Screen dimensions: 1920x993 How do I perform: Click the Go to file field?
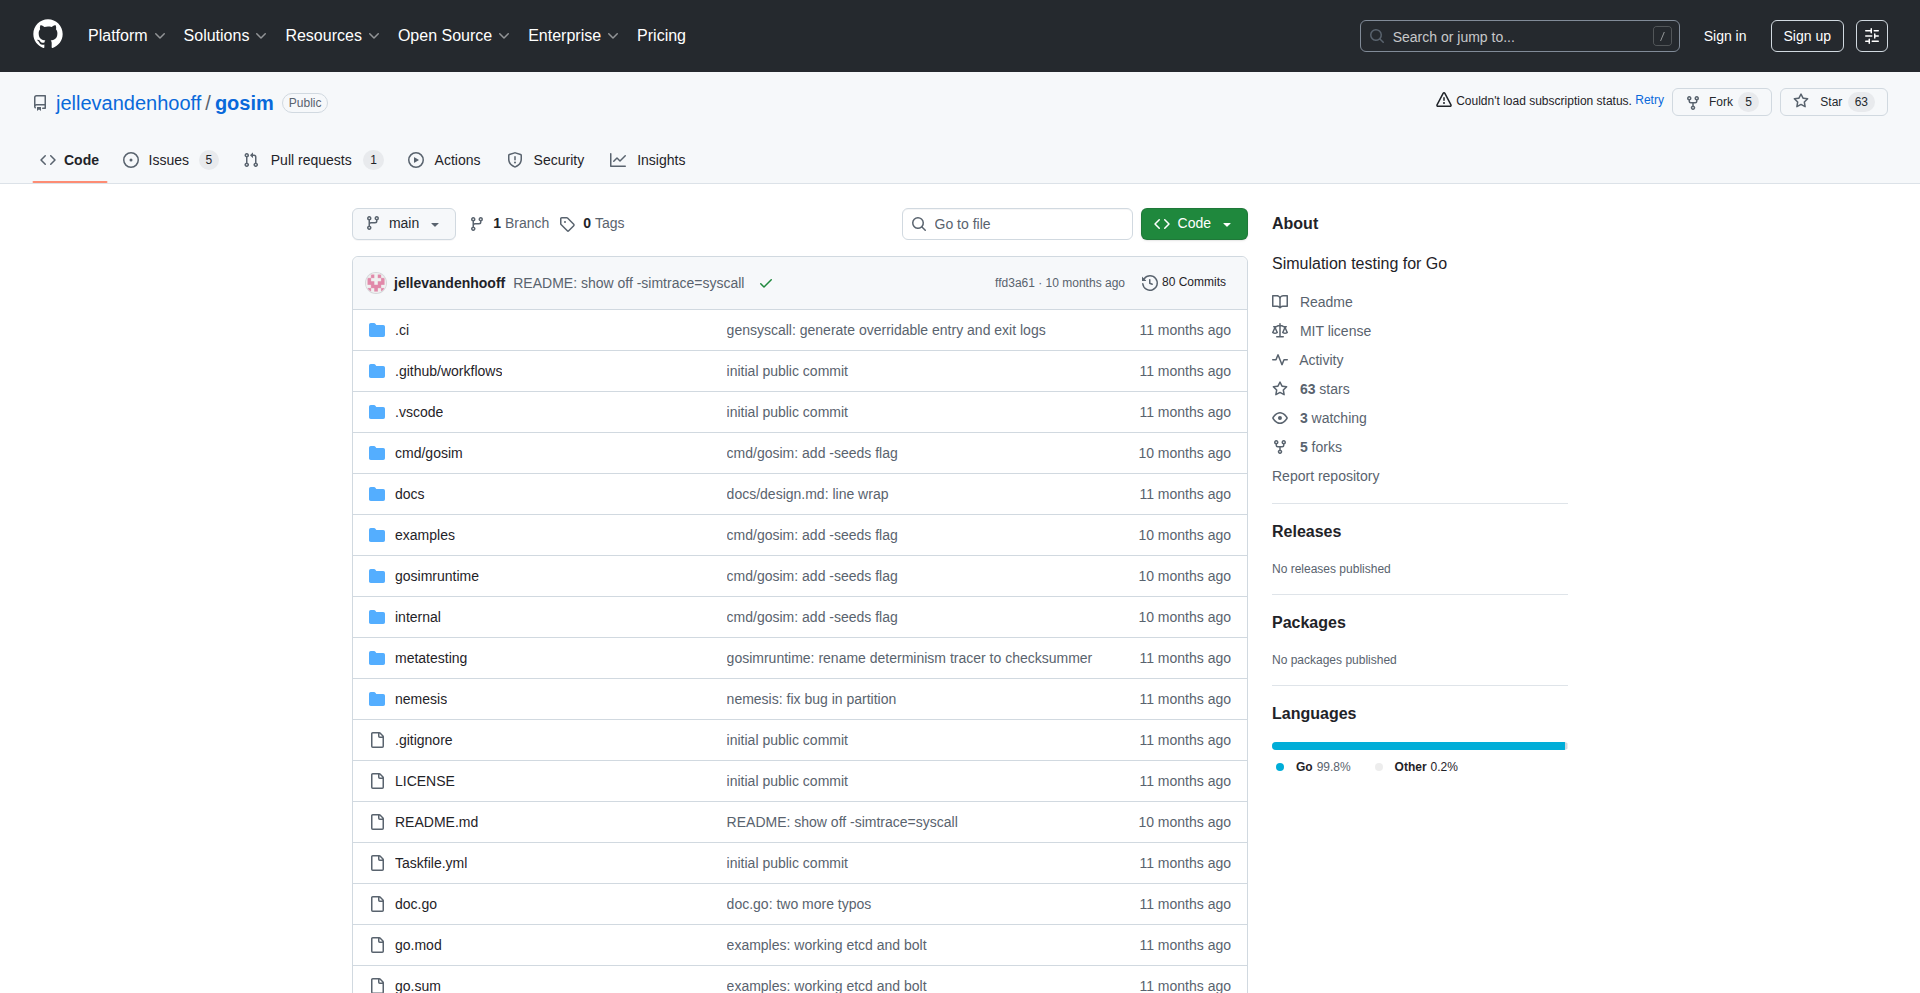[x=1017, y=224]
